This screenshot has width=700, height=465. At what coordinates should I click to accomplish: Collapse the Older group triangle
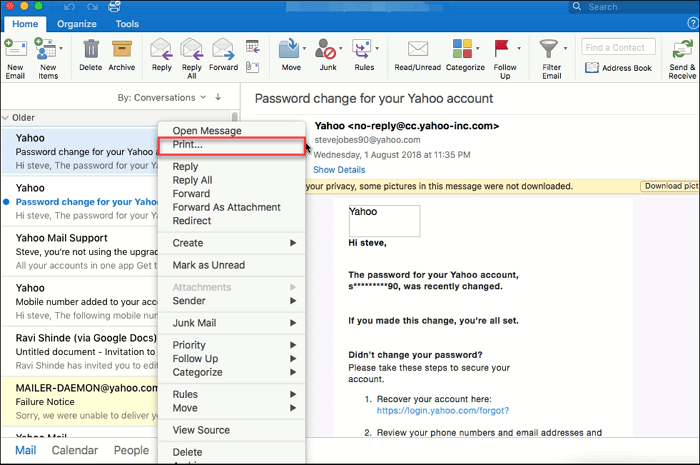click(x=6, y=117)
